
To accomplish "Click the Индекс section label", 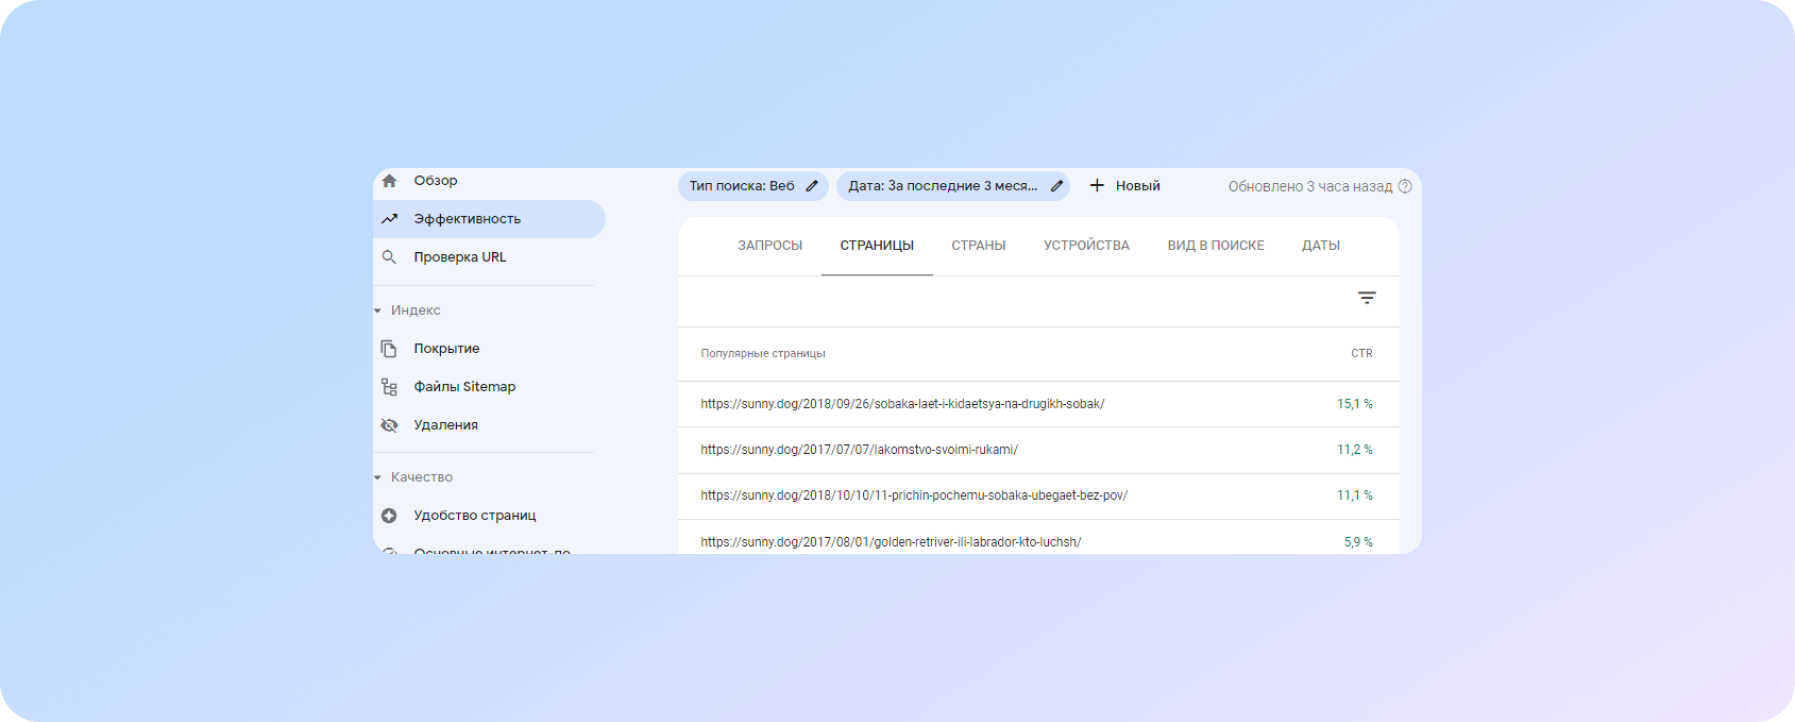I will 416,311.
